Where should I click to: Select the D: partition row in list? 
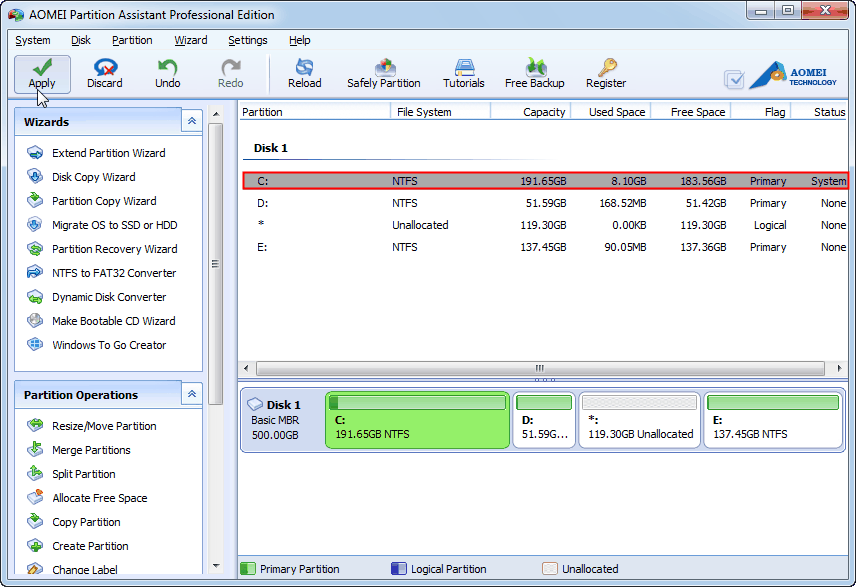tap(546, 203)
